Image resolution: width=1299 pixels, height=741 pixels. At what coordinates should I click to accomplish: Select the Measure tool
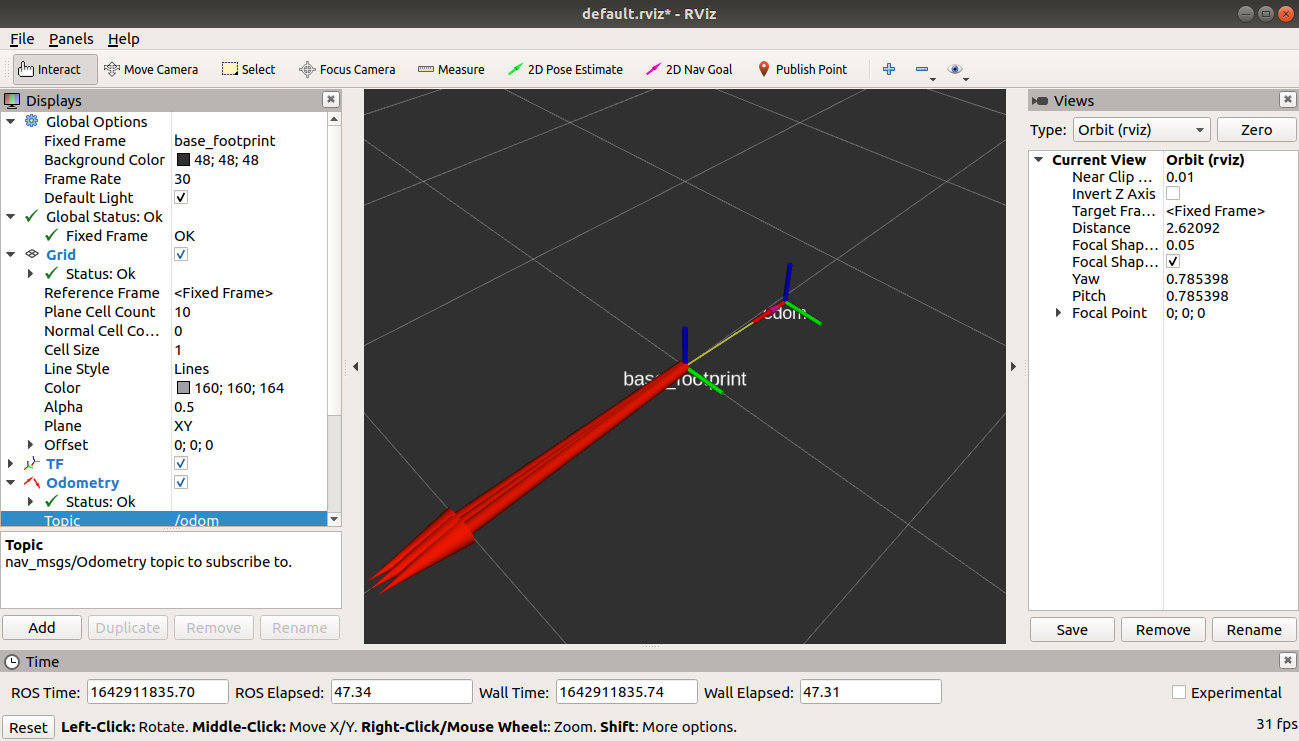click(x=451, y=69)
